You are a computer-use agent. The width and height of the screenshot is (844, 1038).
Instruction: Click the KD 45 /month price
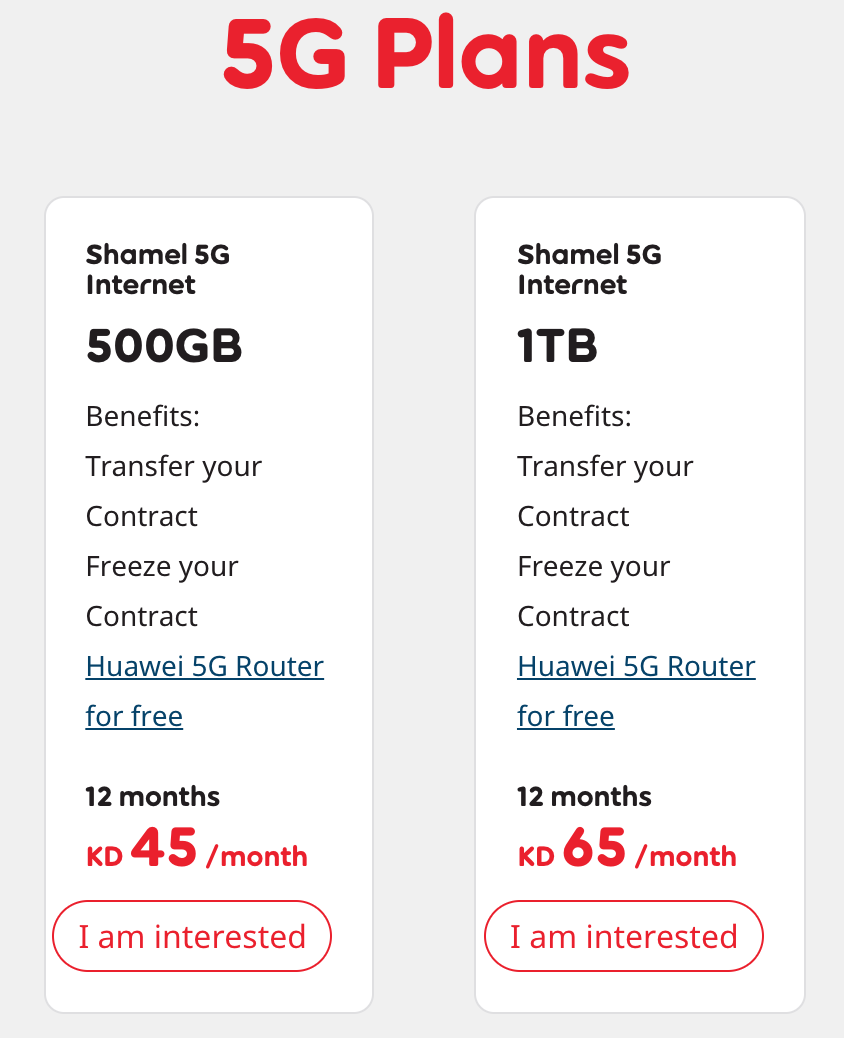[197, 848]
